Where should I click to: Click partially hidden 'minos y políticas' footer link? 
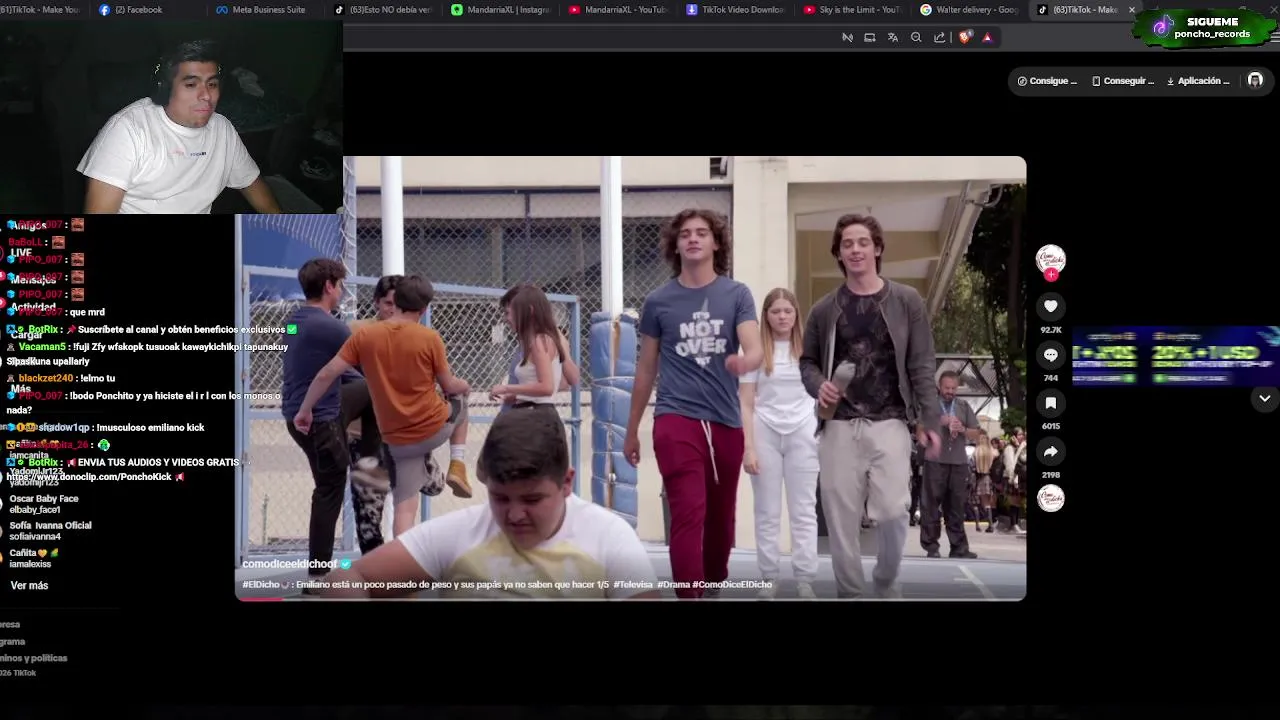pos(34,658)
